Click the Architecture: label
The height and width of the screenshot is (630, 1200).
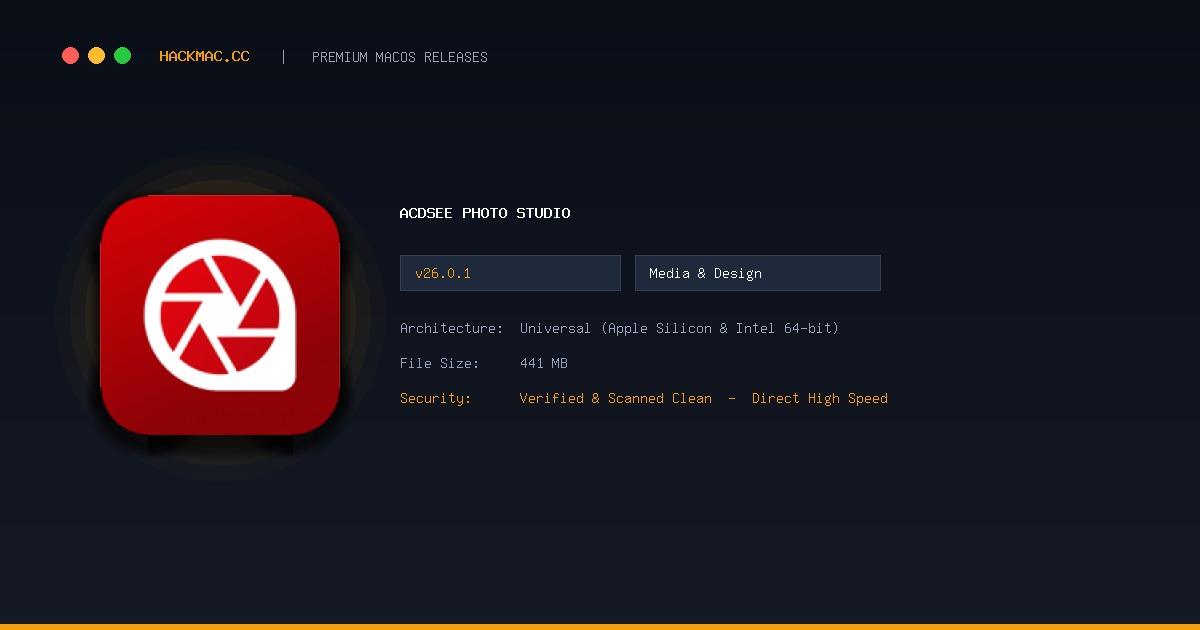tap(451, 328)
